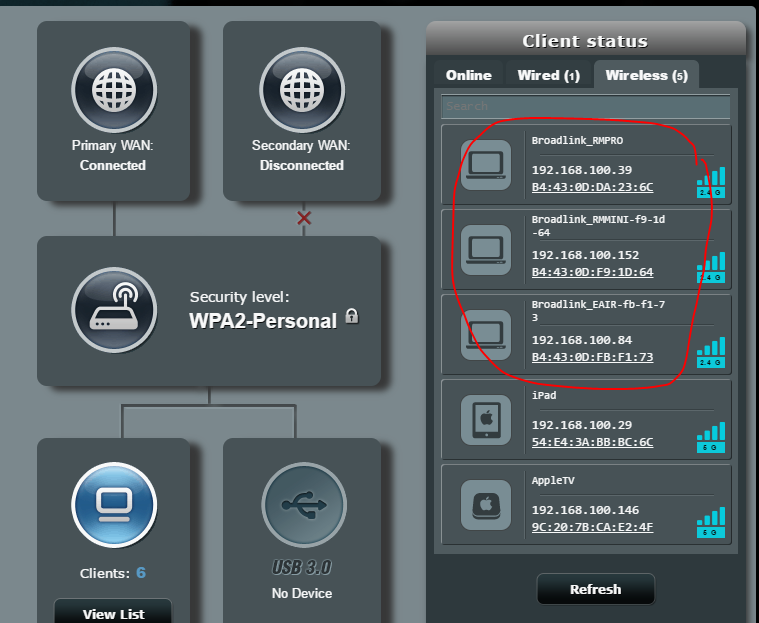759x623 pixels.
Task: Click IP address 192.168.100.29
Action: [582, 425]
